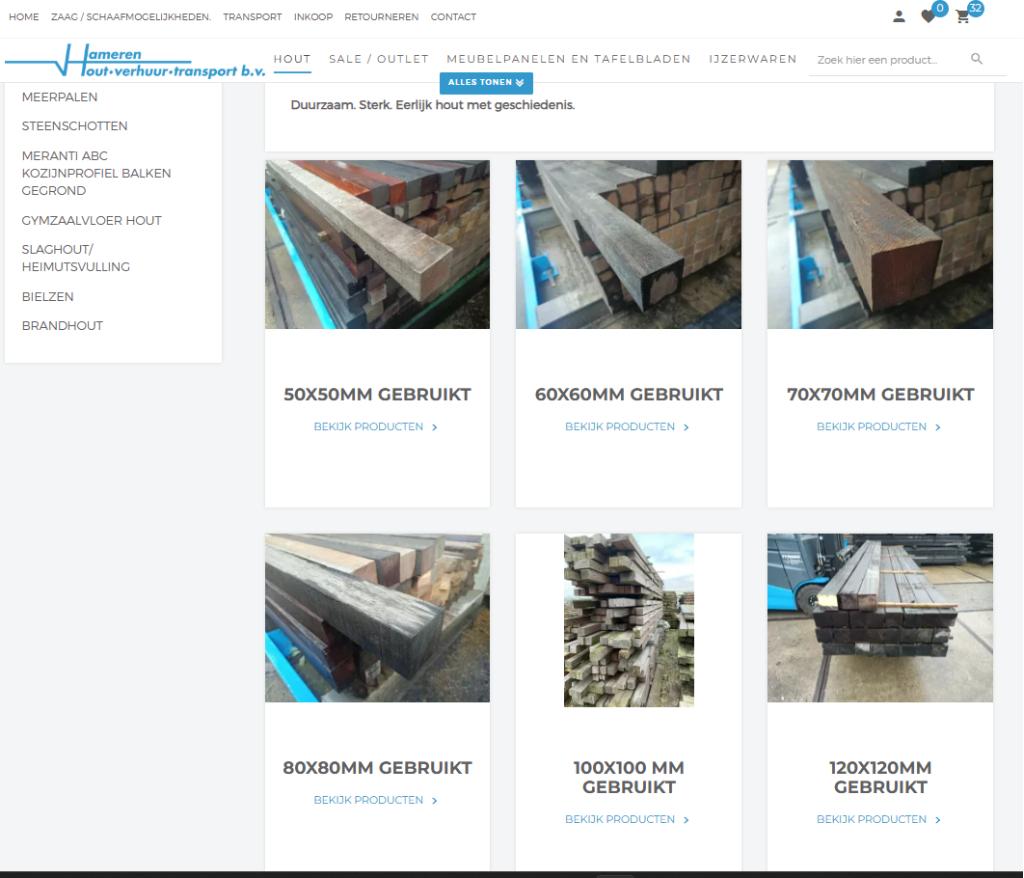Open the 120x120mm Gebruikt product photo

click(x=879, y=617)
